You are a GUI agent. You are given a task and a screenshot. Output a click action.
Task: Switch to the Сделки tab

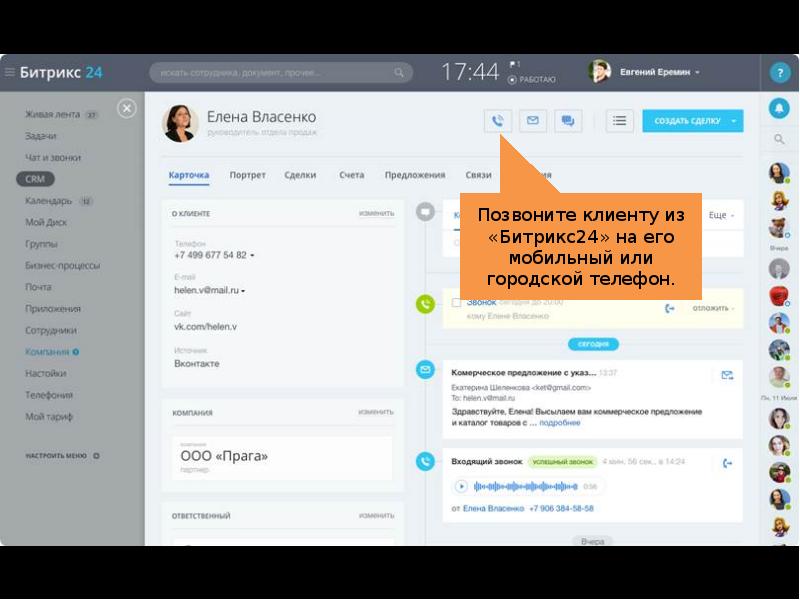pyautogui.click(x=300, y=175)
